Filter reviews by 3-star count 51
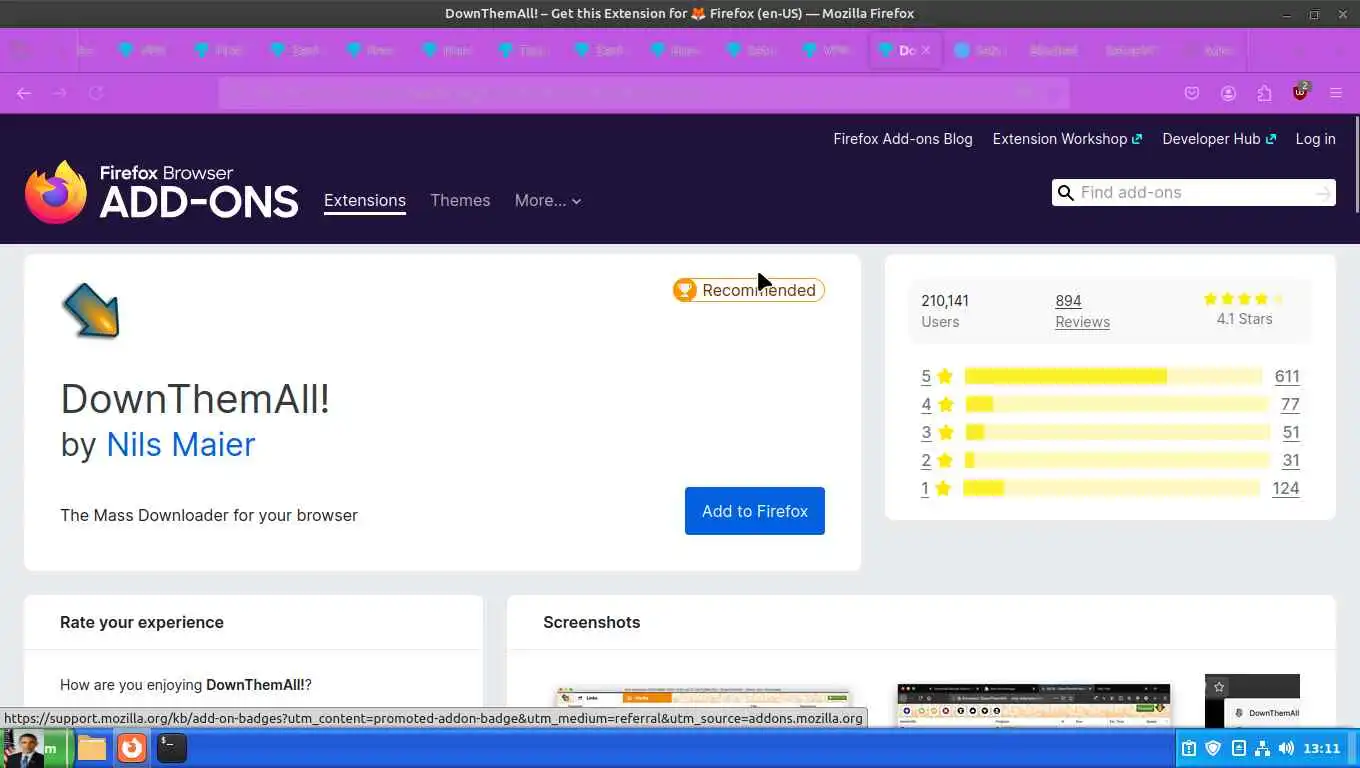Image resolution: width=1360 pixels, height=768 pixels. tap(1291, 432)
